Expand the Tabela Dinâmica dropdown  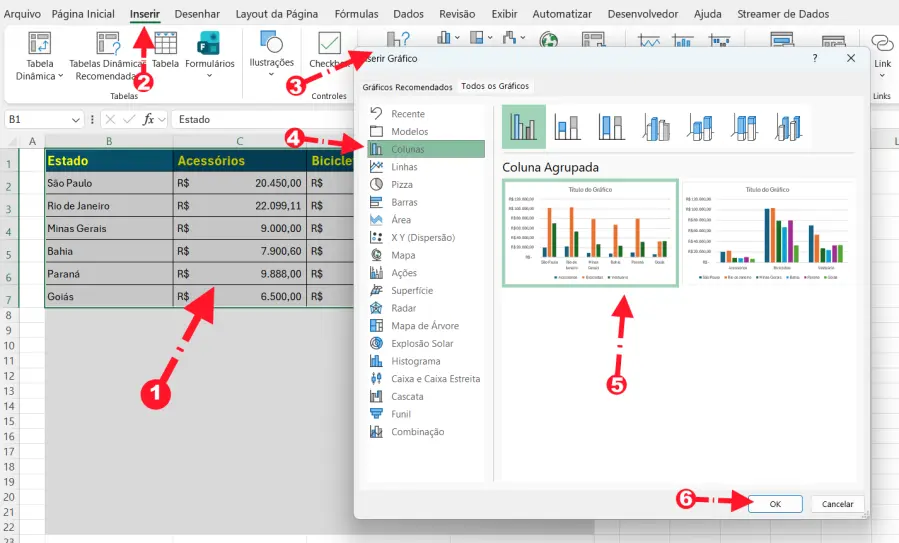pyautogui.click(x=40, y=76)
